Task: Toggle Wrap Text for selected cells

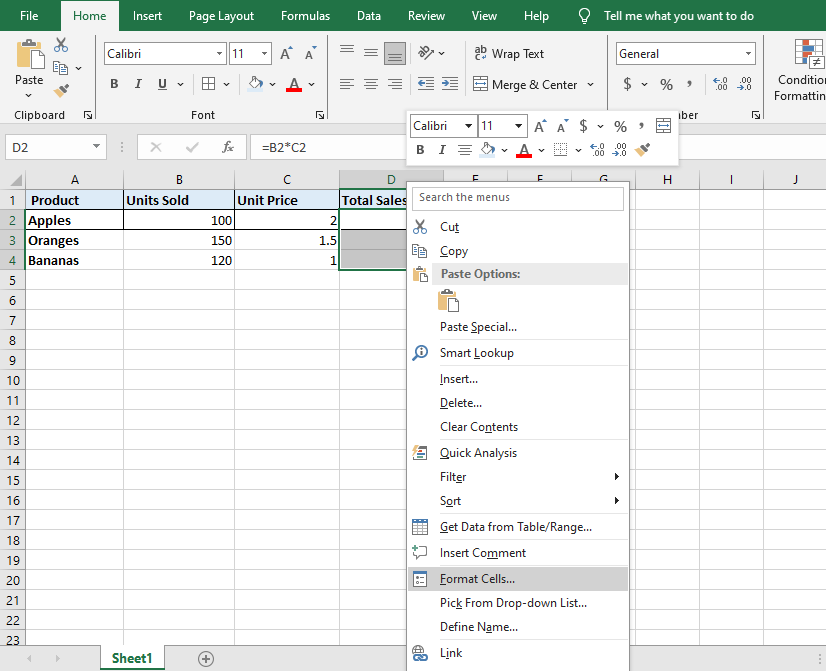Action: 509,54
